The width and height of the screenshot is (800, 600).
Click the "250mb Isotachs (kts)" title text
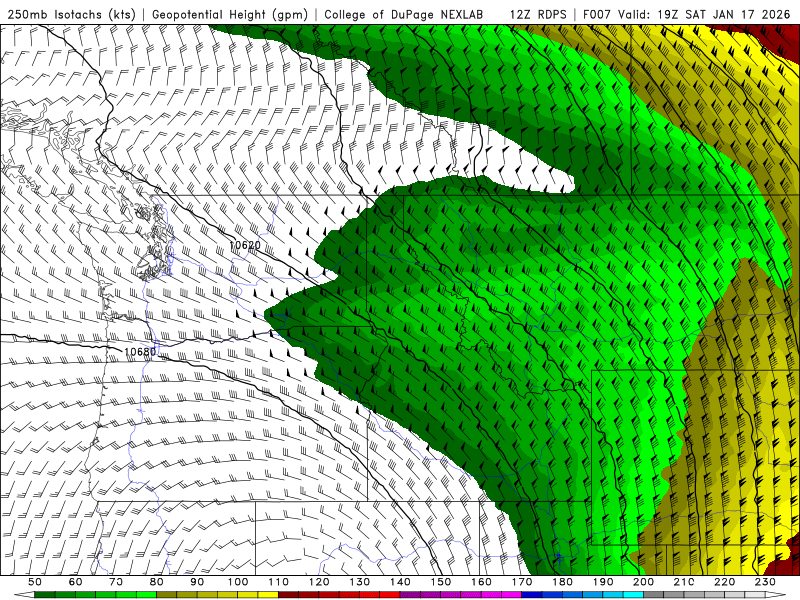pyautogui.click(x=72, y=14)
